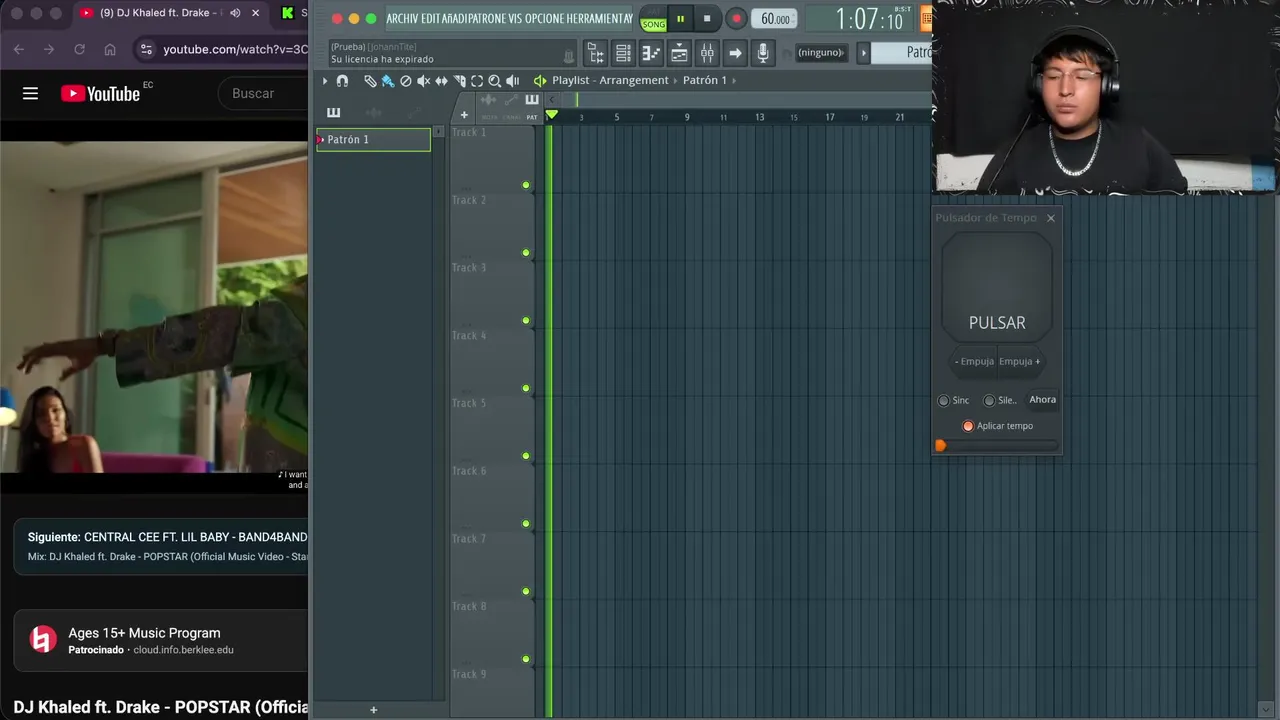This screenshot has height=720, width=1280.
Task: Mute Track 1 with its green dot
Action: tap(526, 185)
